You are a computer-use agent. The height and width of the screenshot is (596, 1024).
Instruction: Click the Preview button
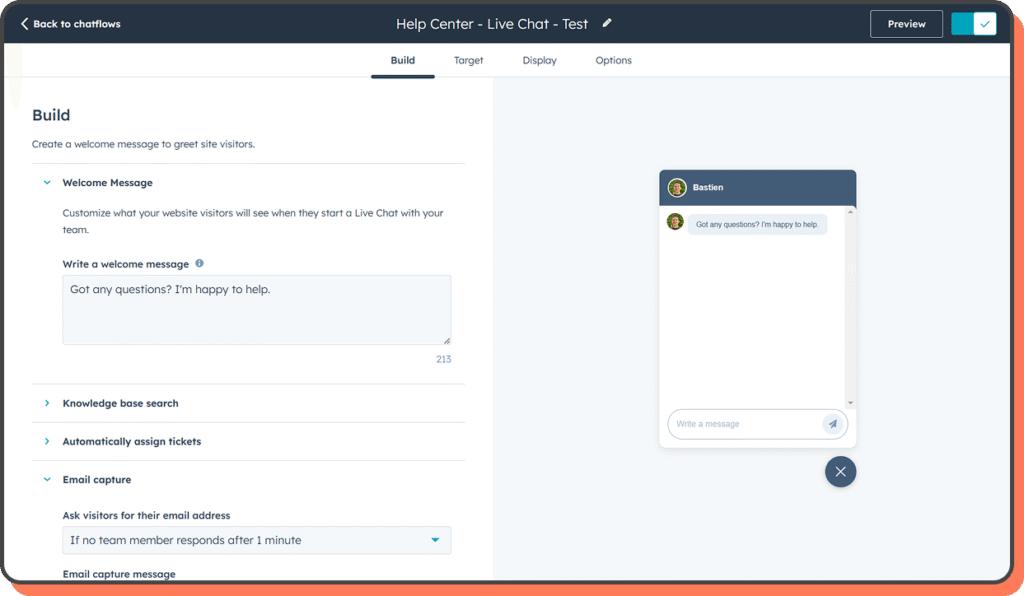pos(906,24)
